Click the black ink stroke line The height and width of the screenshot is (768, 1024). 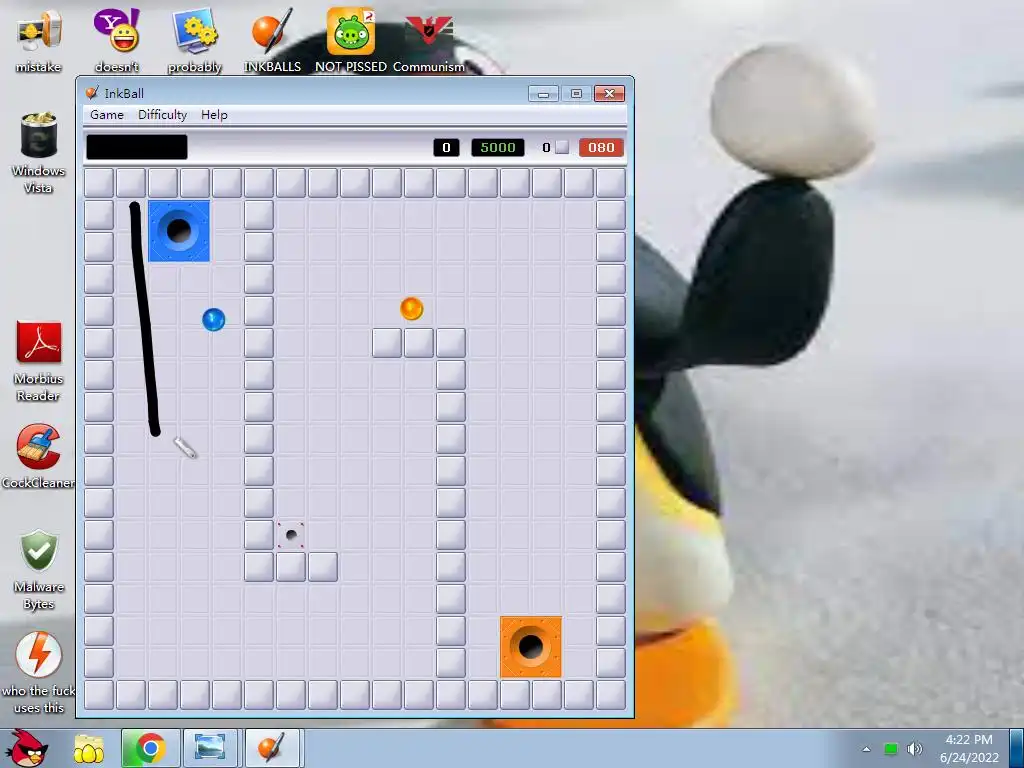click(x=144, y=319)
